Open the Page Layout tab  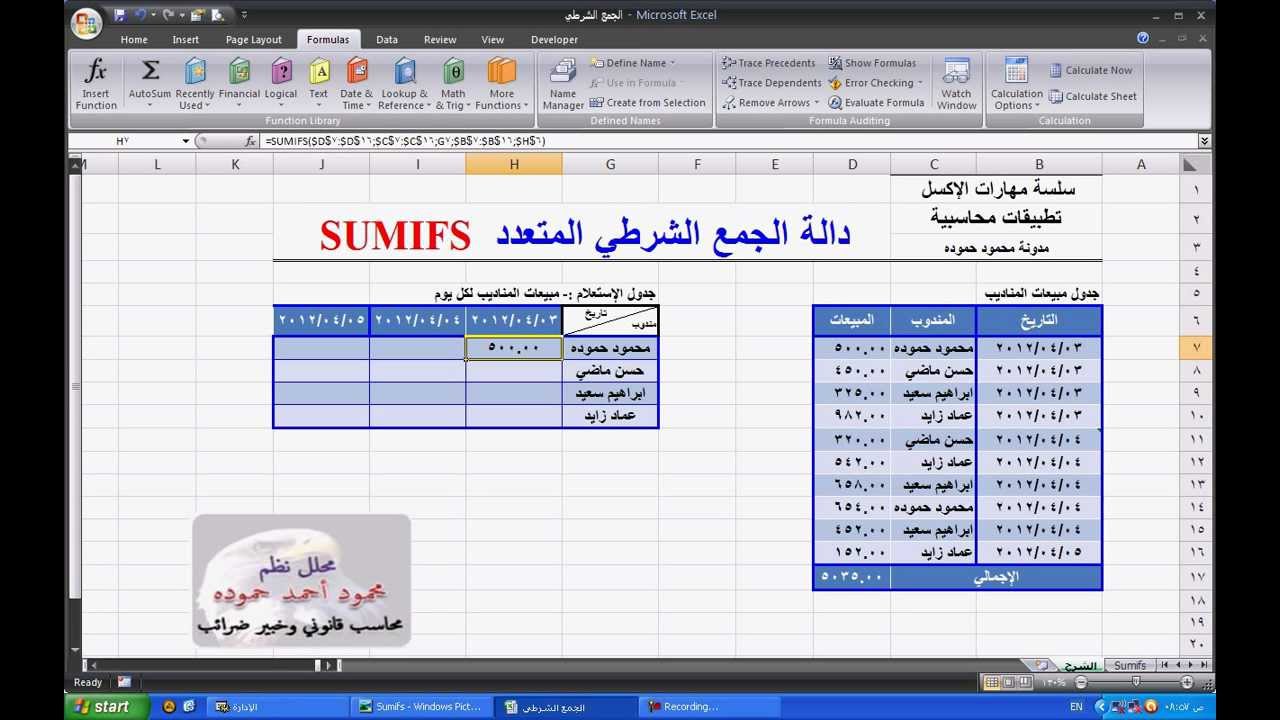point(254,40)
